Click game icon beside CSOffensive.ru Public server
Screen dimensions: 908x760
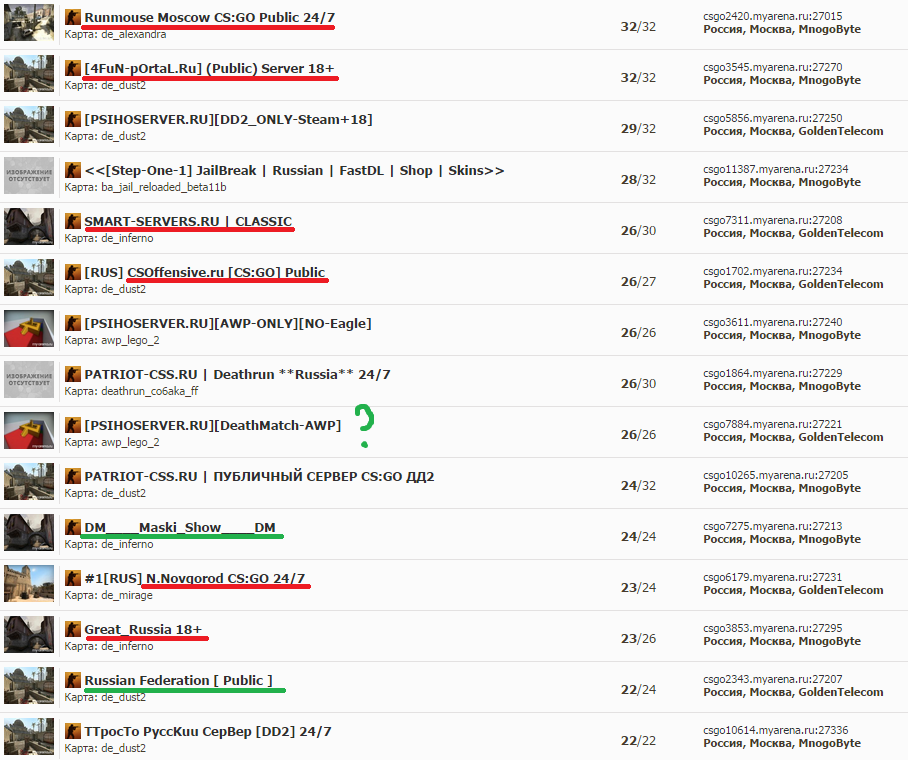[73, 272]
